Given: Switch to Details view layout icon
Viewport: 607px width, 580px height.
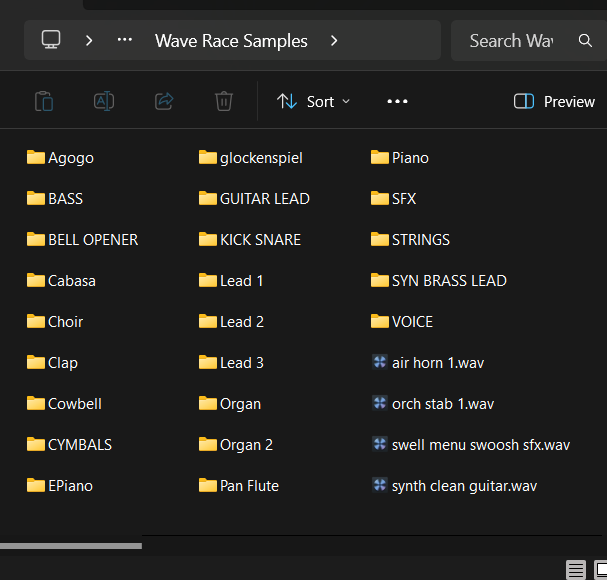Looking at the screenshot, I should point(575,570).
